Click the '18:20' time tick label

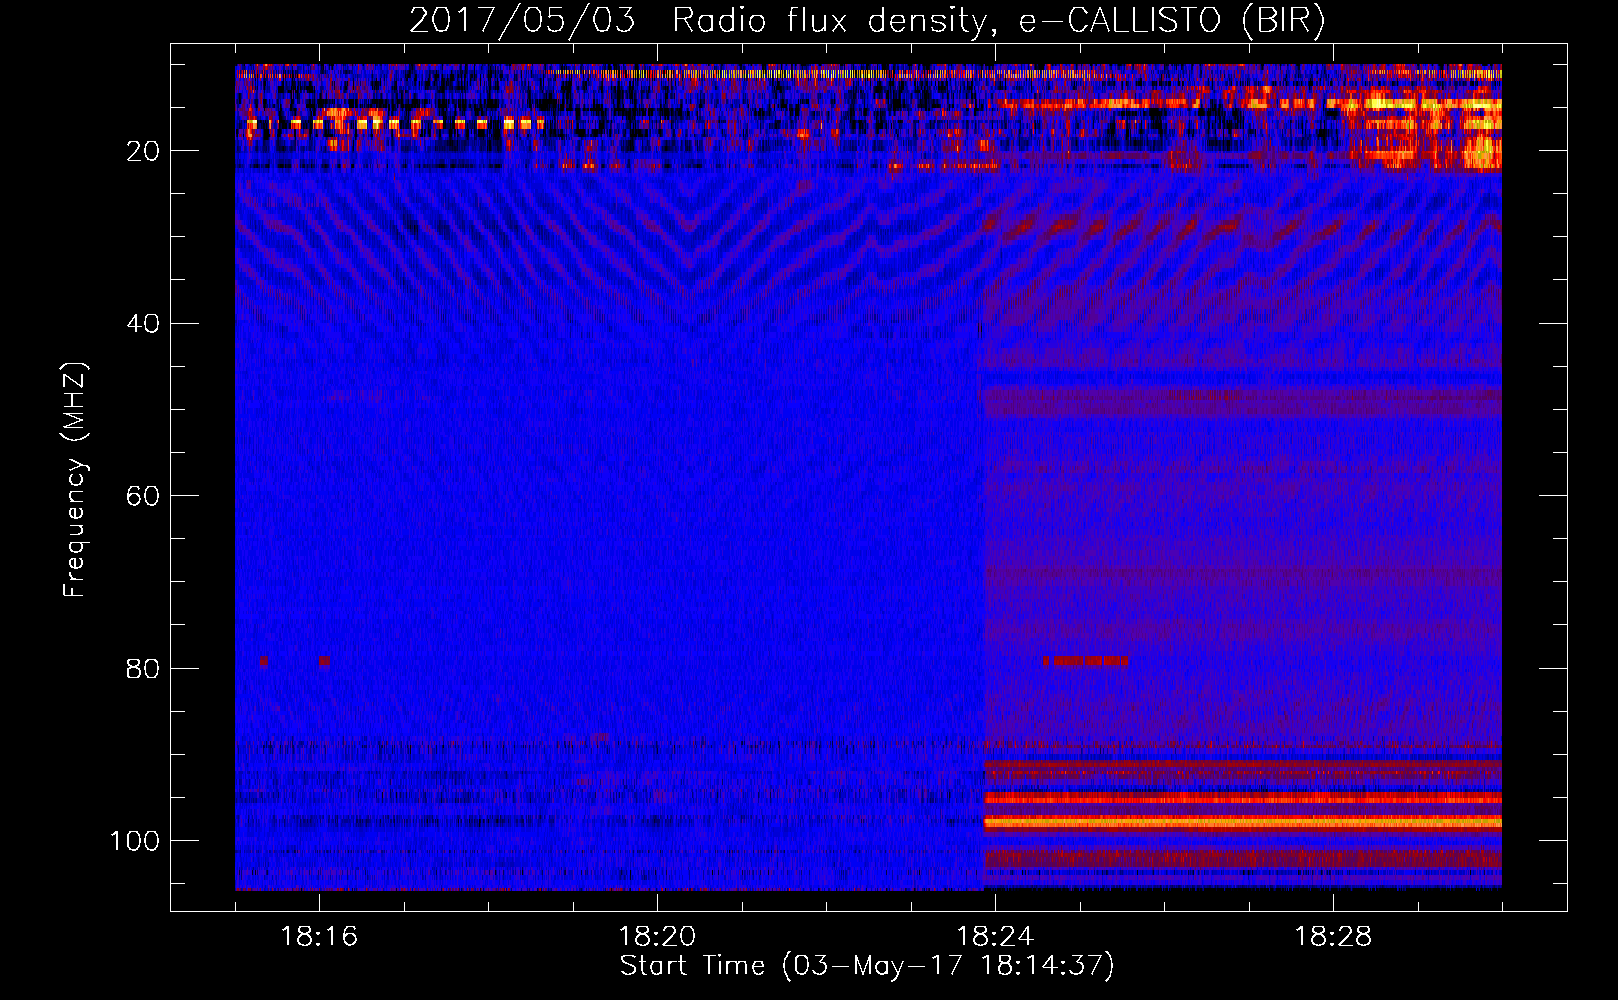(657, 936)
